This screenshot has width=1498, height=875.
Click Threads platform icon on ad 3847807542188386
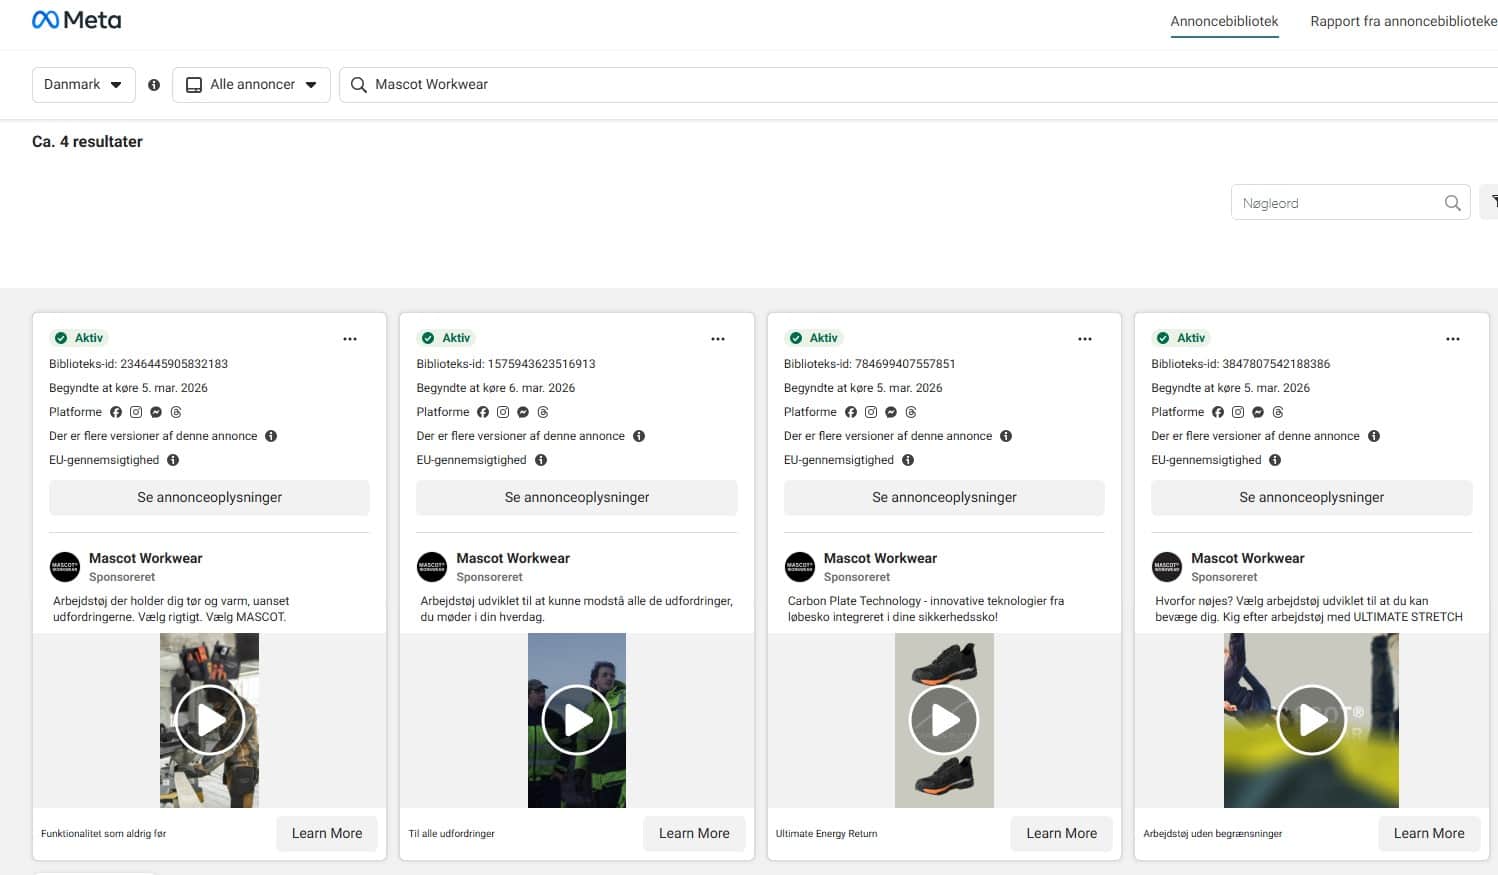pos(1278,412)
